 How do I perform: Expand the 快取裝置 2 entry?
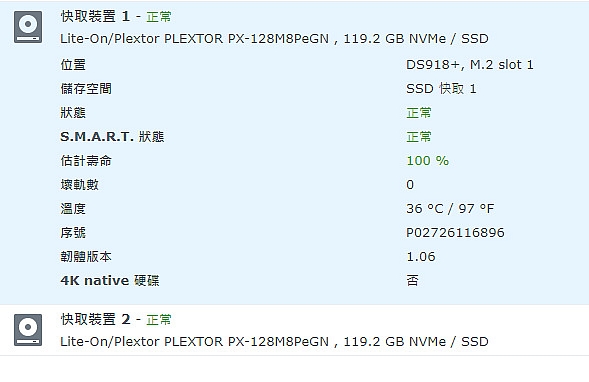[x=294, y=330]
